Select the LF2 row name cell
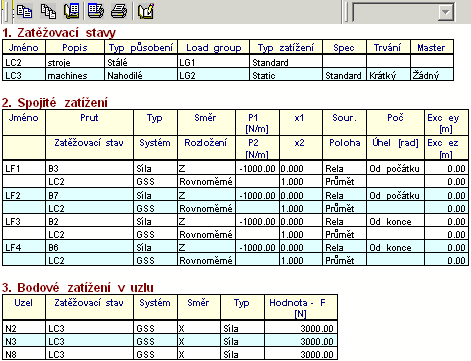 pos(24,195)
